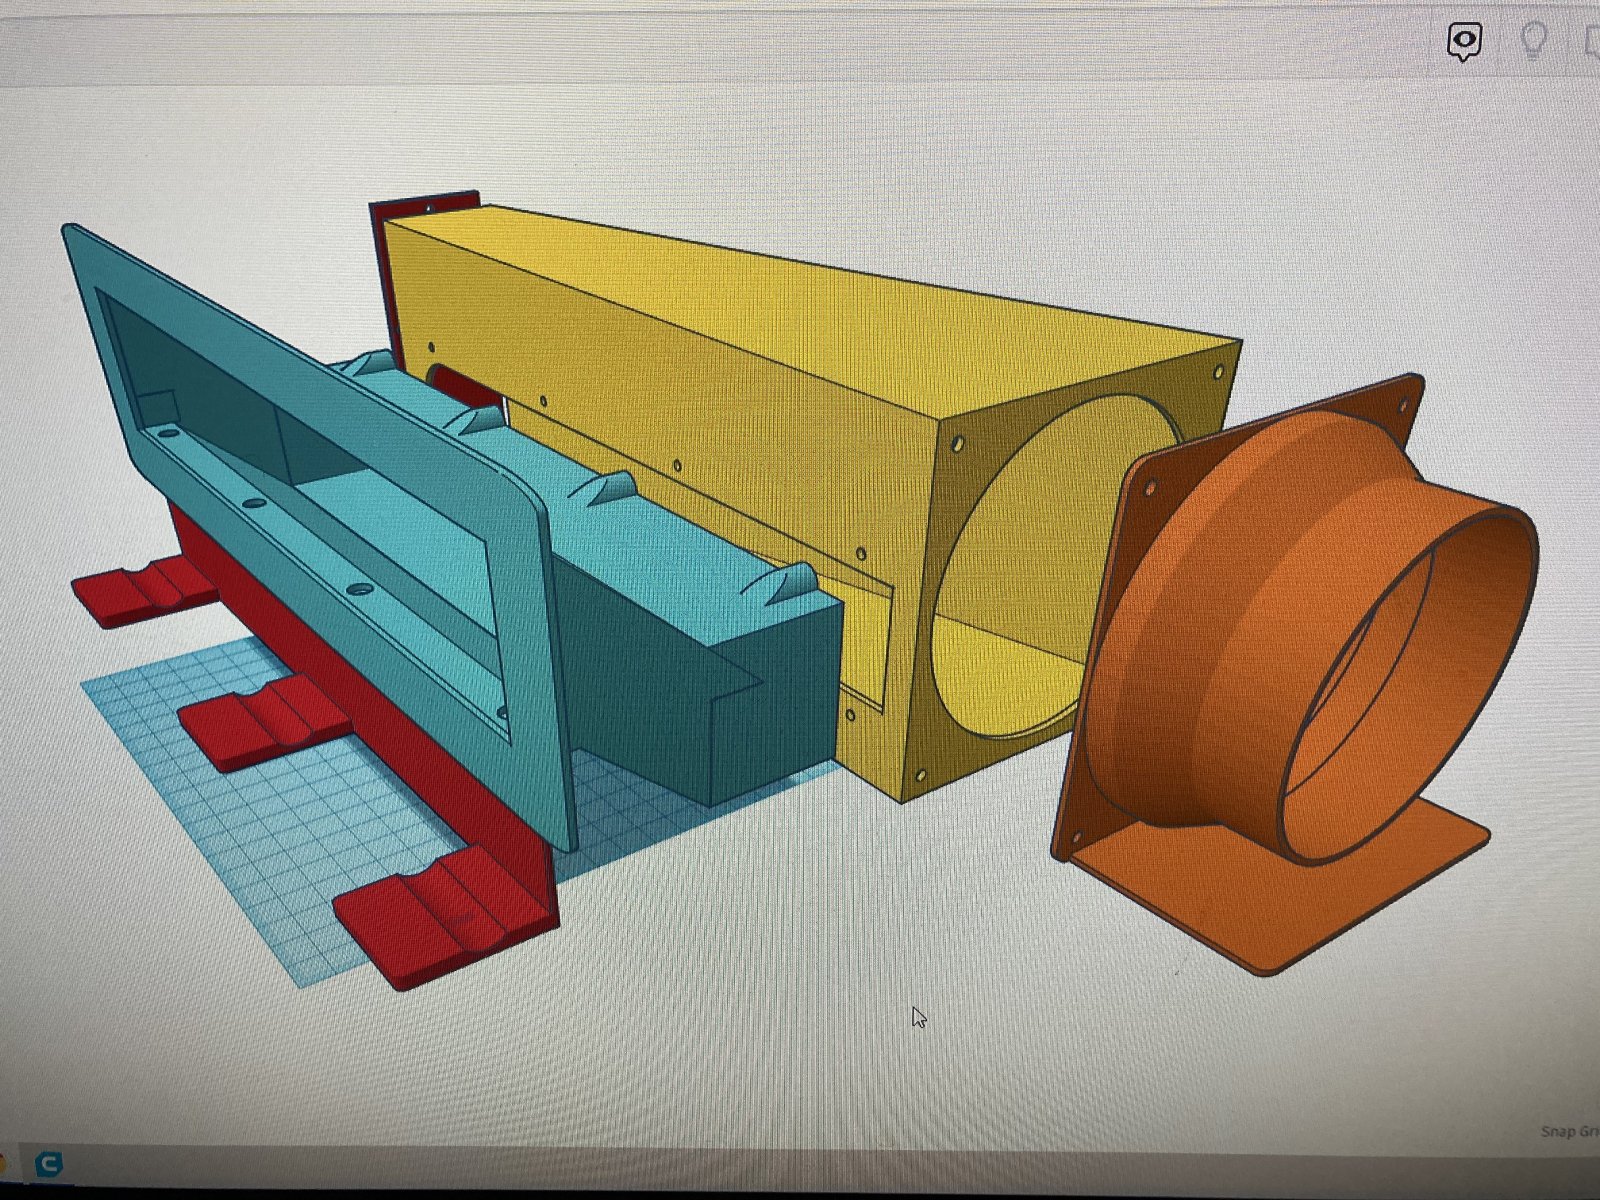The width and height of the screenshot is (1600, 1200).
Task: Open the Snap Grid setting label
Action: 1570,1131
